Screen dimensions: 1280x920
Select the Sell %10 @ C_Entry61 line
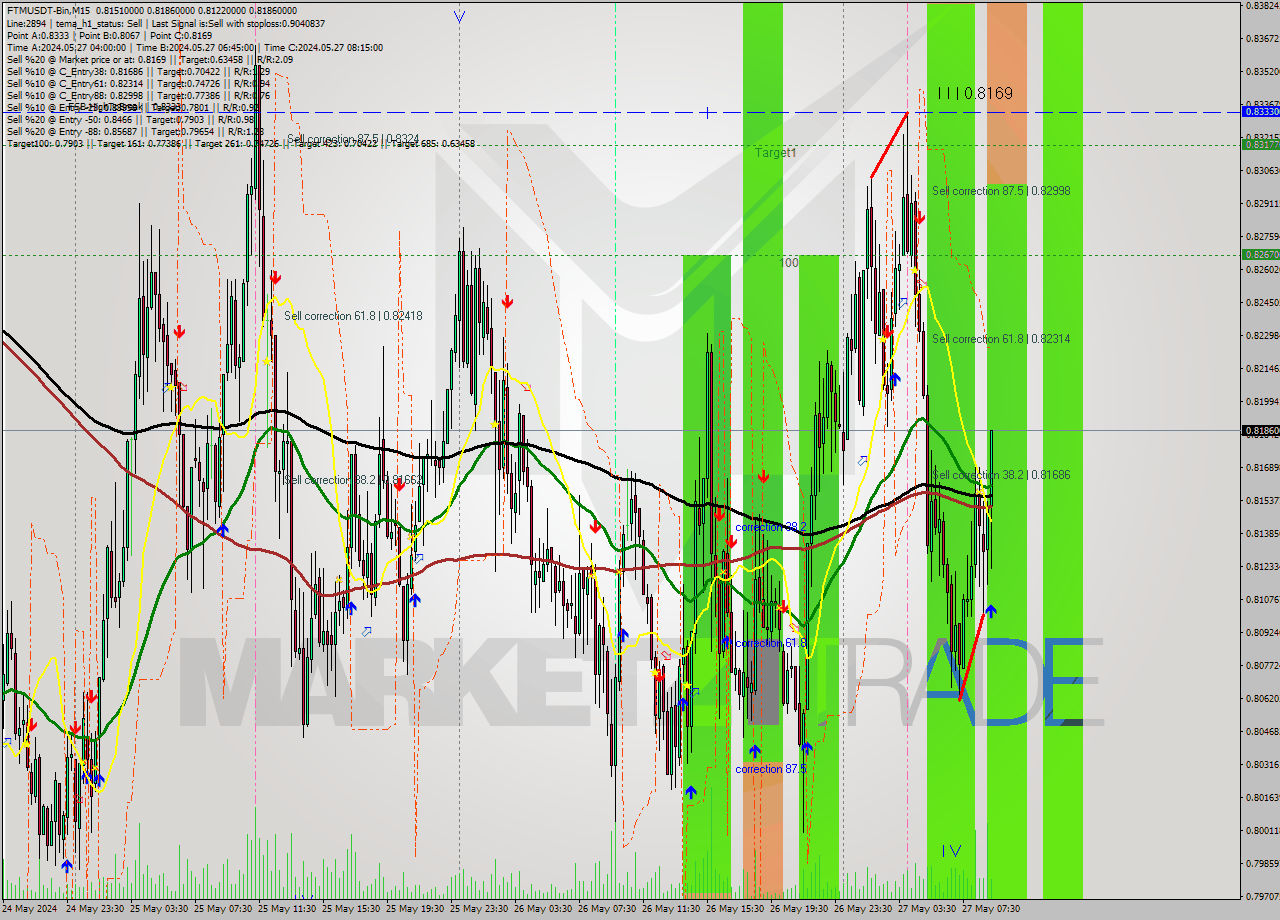[138, 83]
